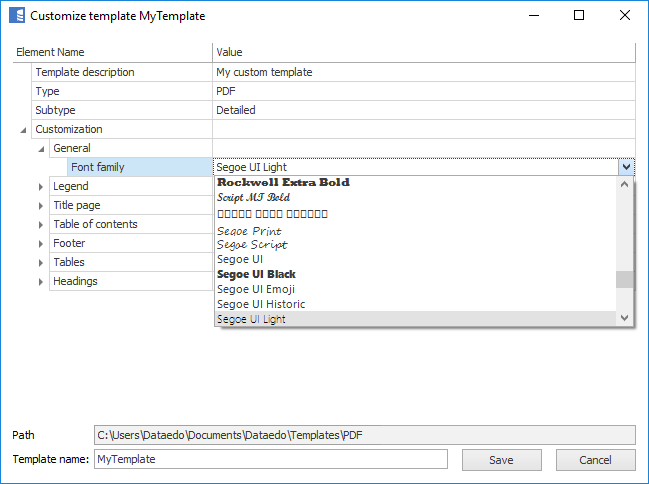Expand the Legend tree node

[x=41, y=186]
